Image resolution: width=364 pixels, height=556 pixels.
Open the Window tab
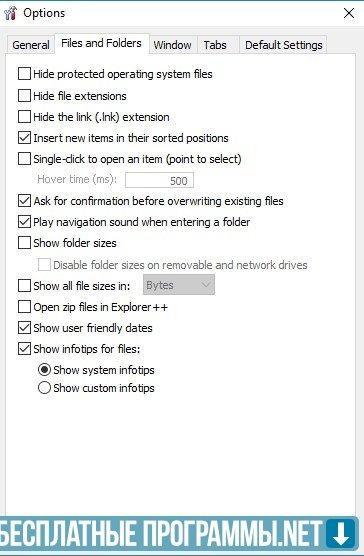(173, 45)
